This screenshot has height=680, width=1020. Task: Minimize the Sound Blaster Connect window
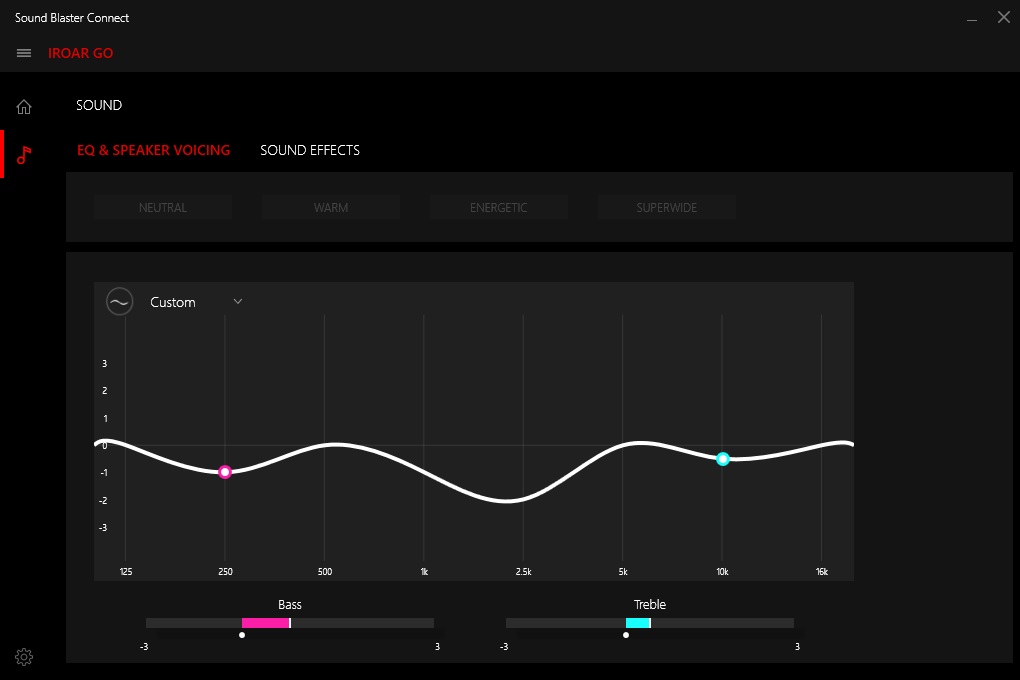click(x=972, y=18)
